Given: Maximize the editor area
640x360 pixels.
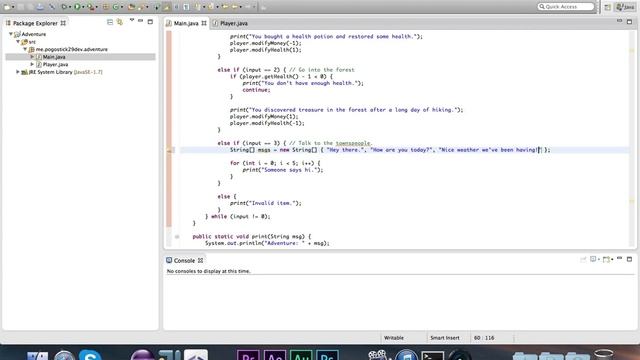Looking at the screenshot, I should click(629, 21).
